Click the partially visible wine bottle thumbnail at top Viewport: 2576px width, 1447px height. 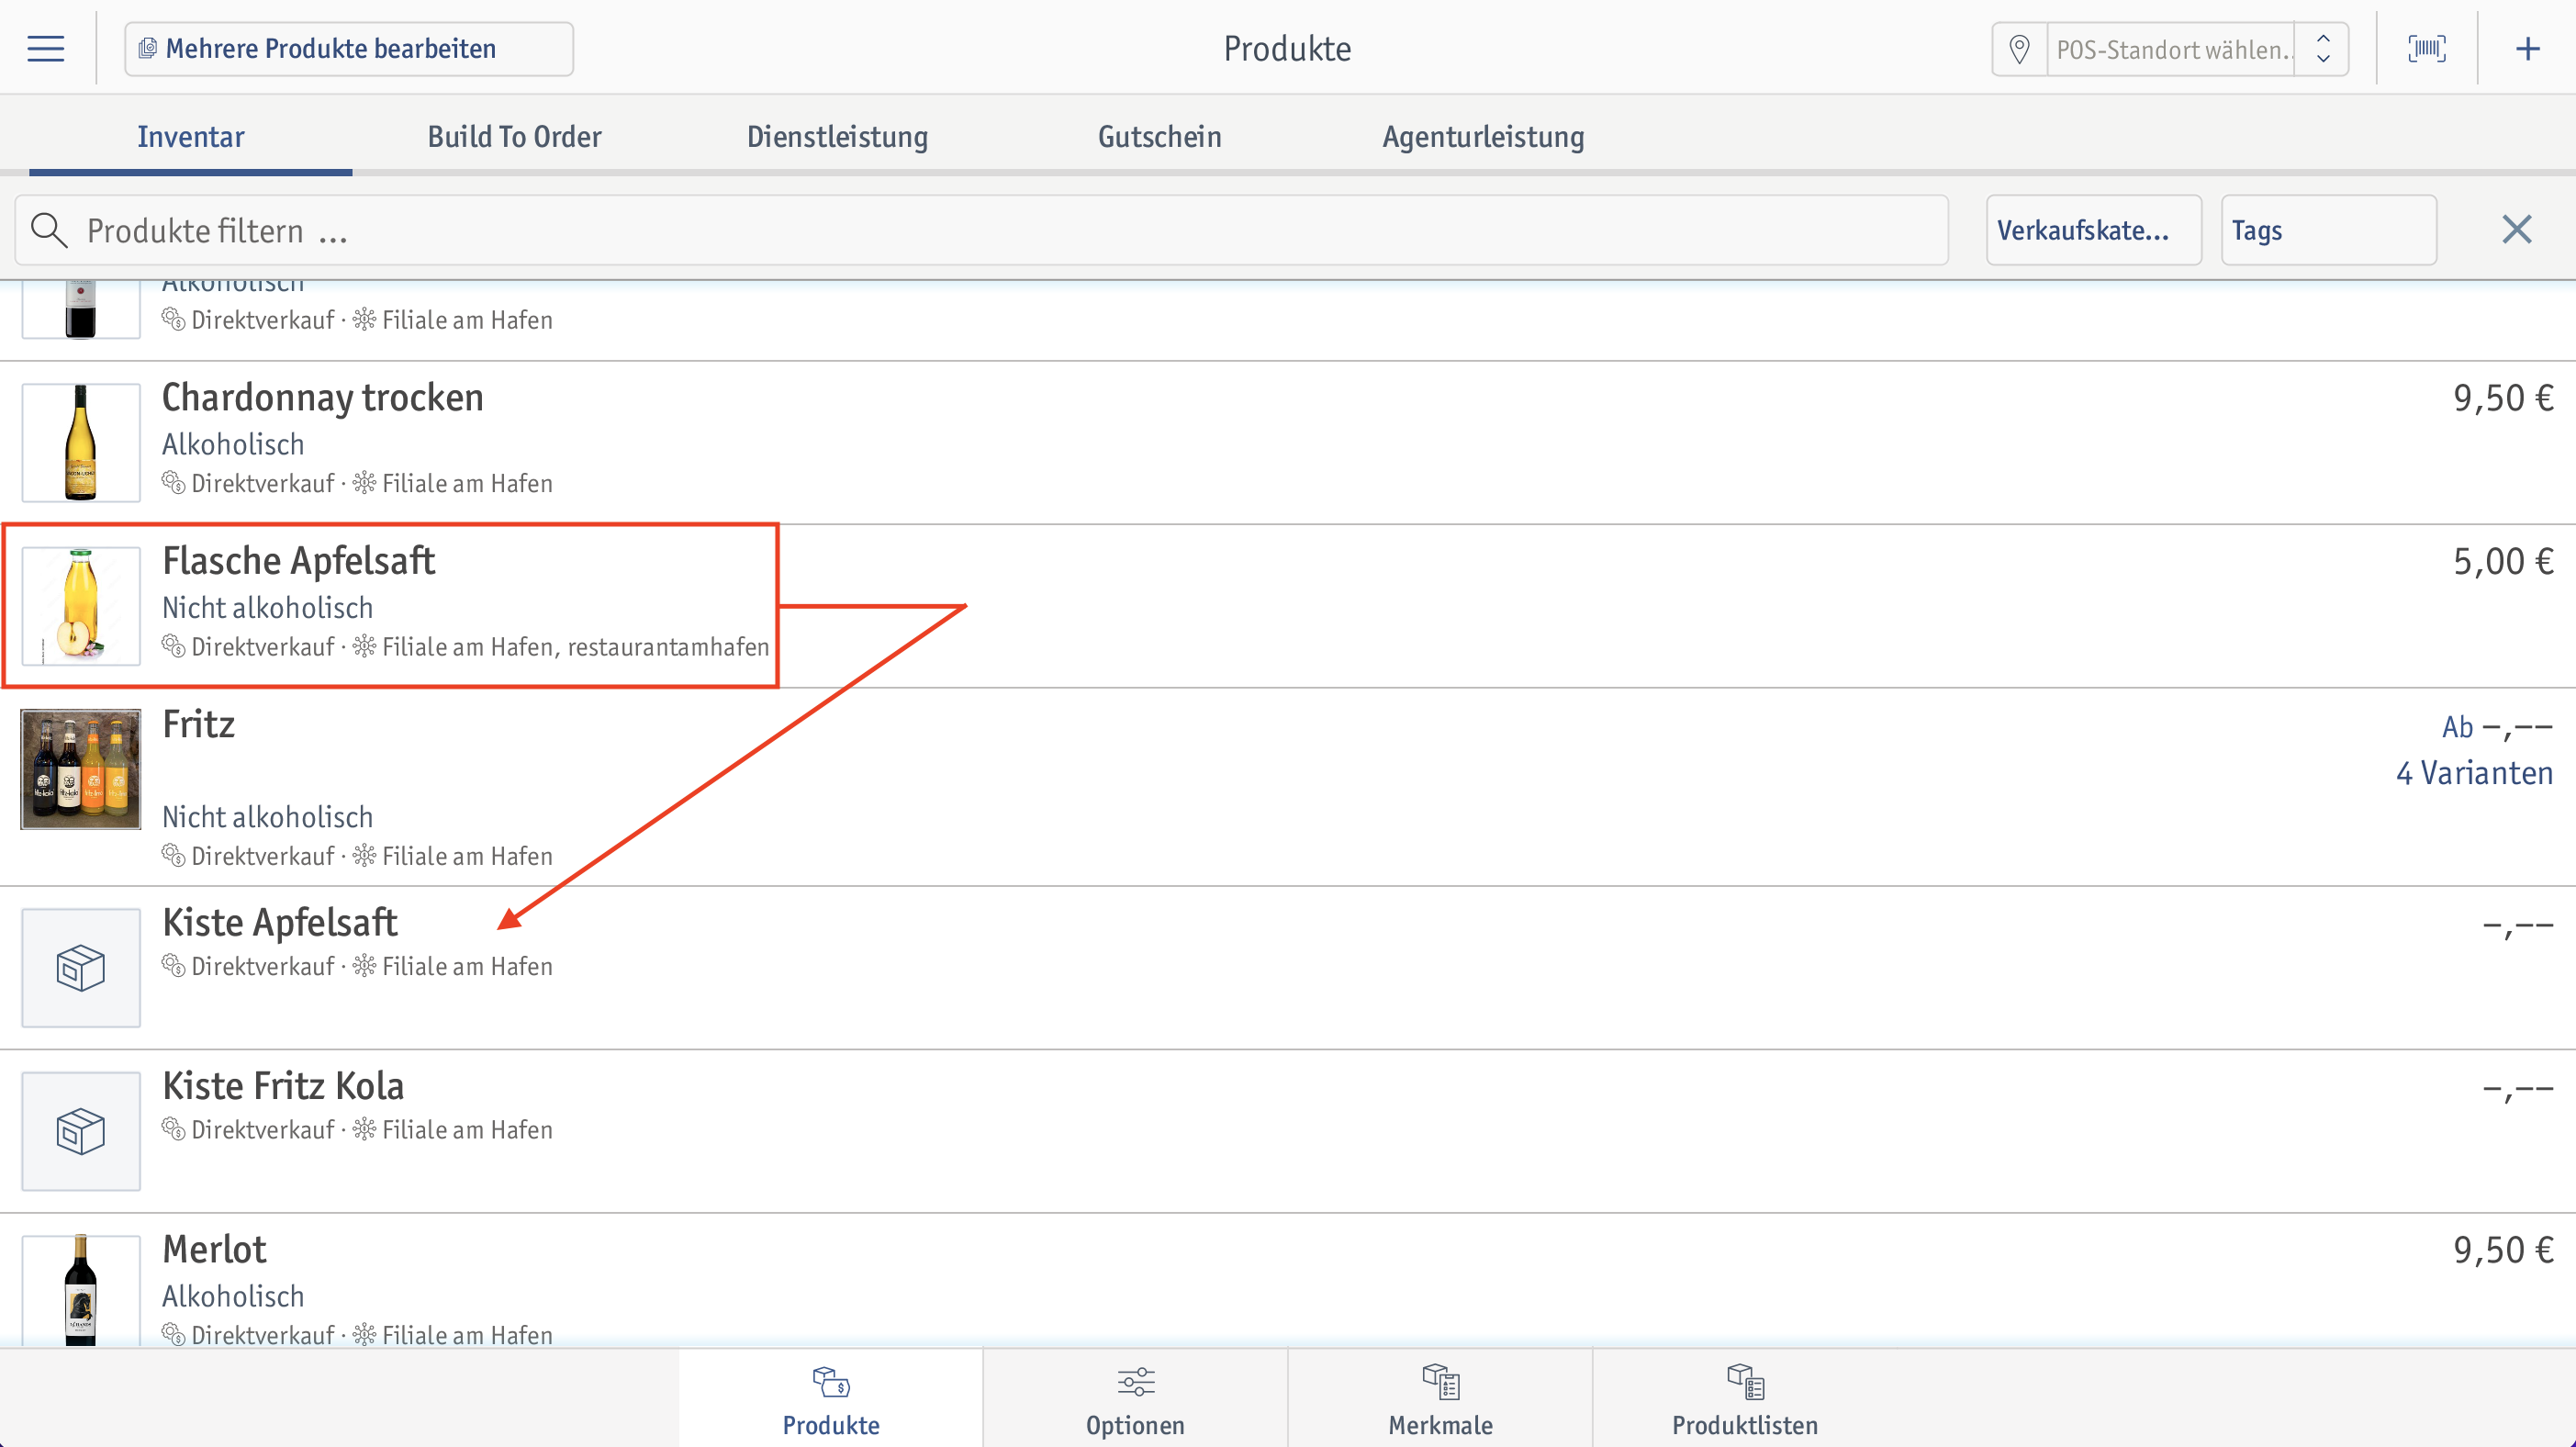[x=81, y=309]
